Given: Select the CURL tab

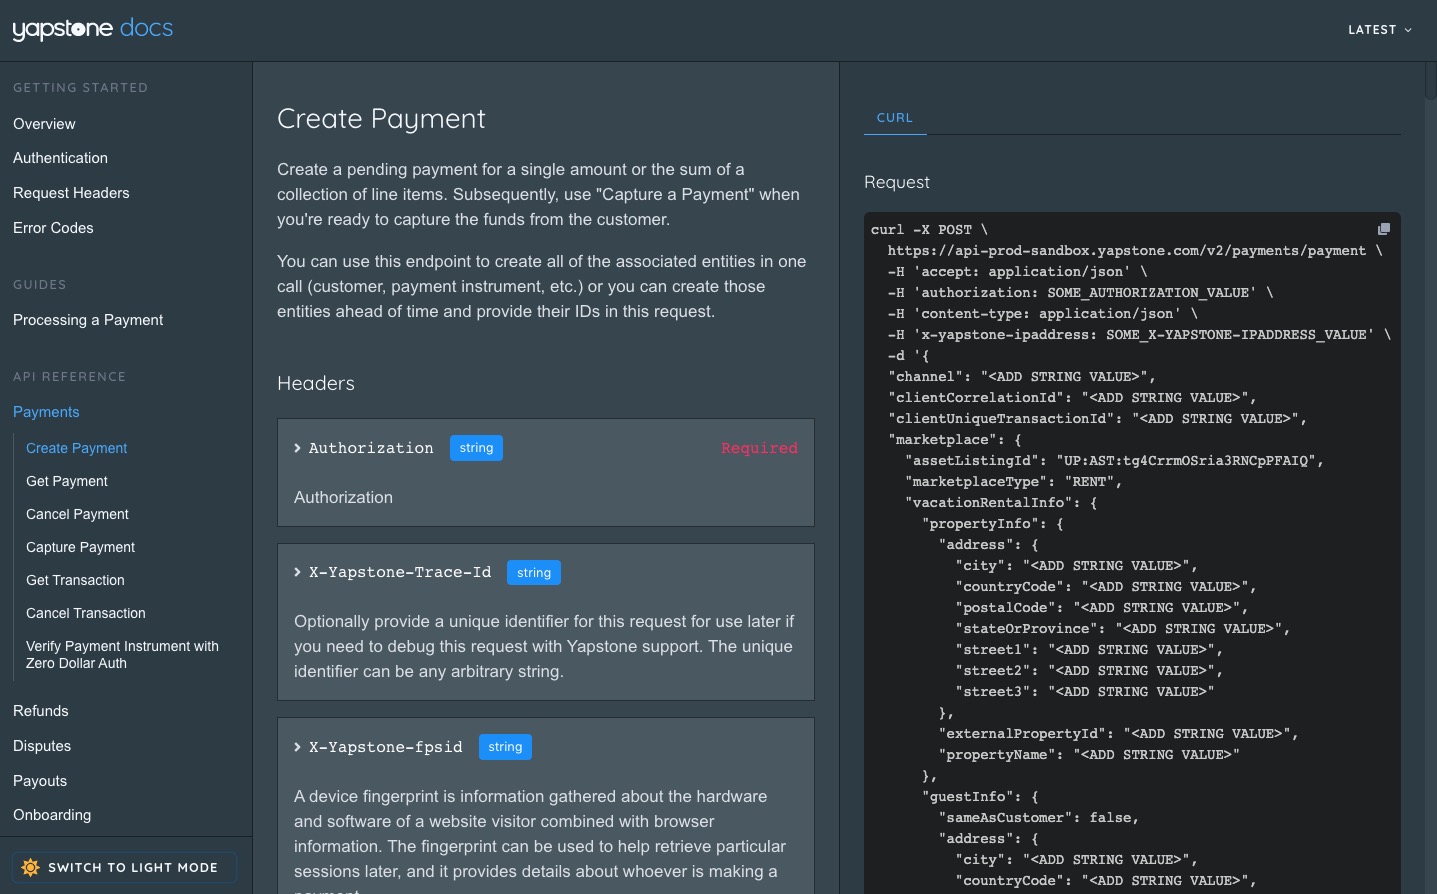Looking at the screenshot, I should [894, 117].
